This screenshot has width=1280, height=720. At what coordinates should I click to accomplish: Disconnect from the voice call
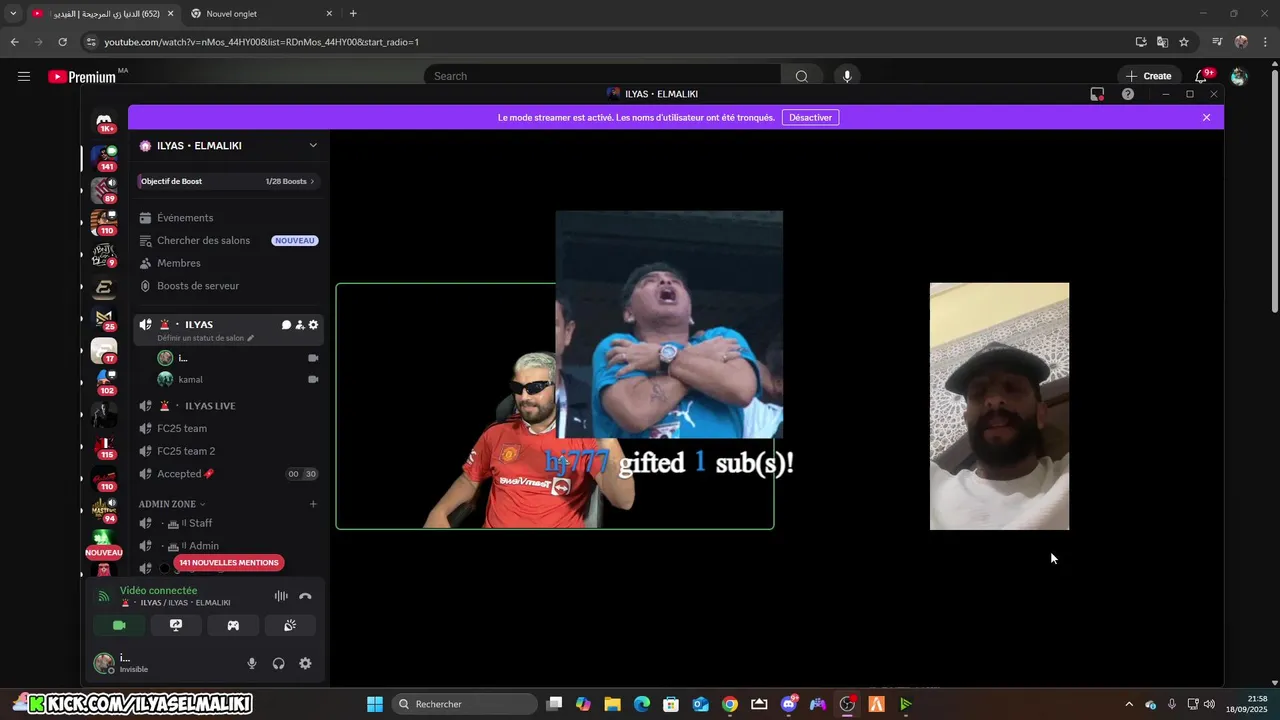pyautogui.click(x=305, y=596)
